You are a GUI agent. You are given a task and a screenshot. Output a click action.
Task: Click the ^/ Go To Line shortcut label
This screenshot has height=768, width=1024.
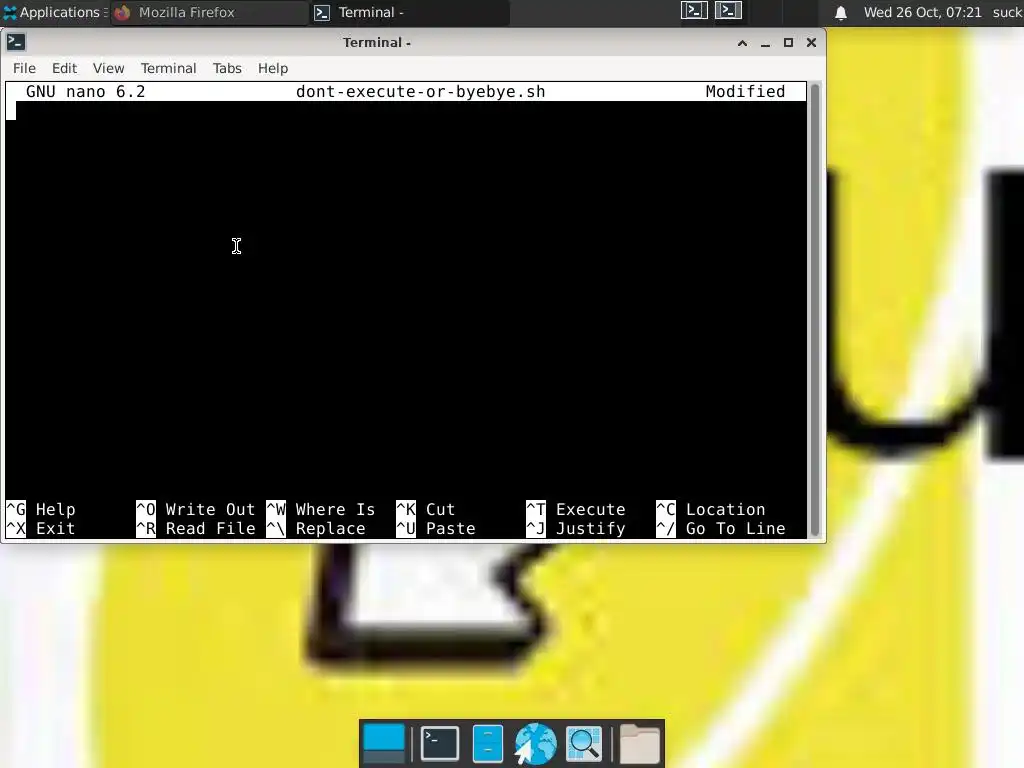(720, 528)
